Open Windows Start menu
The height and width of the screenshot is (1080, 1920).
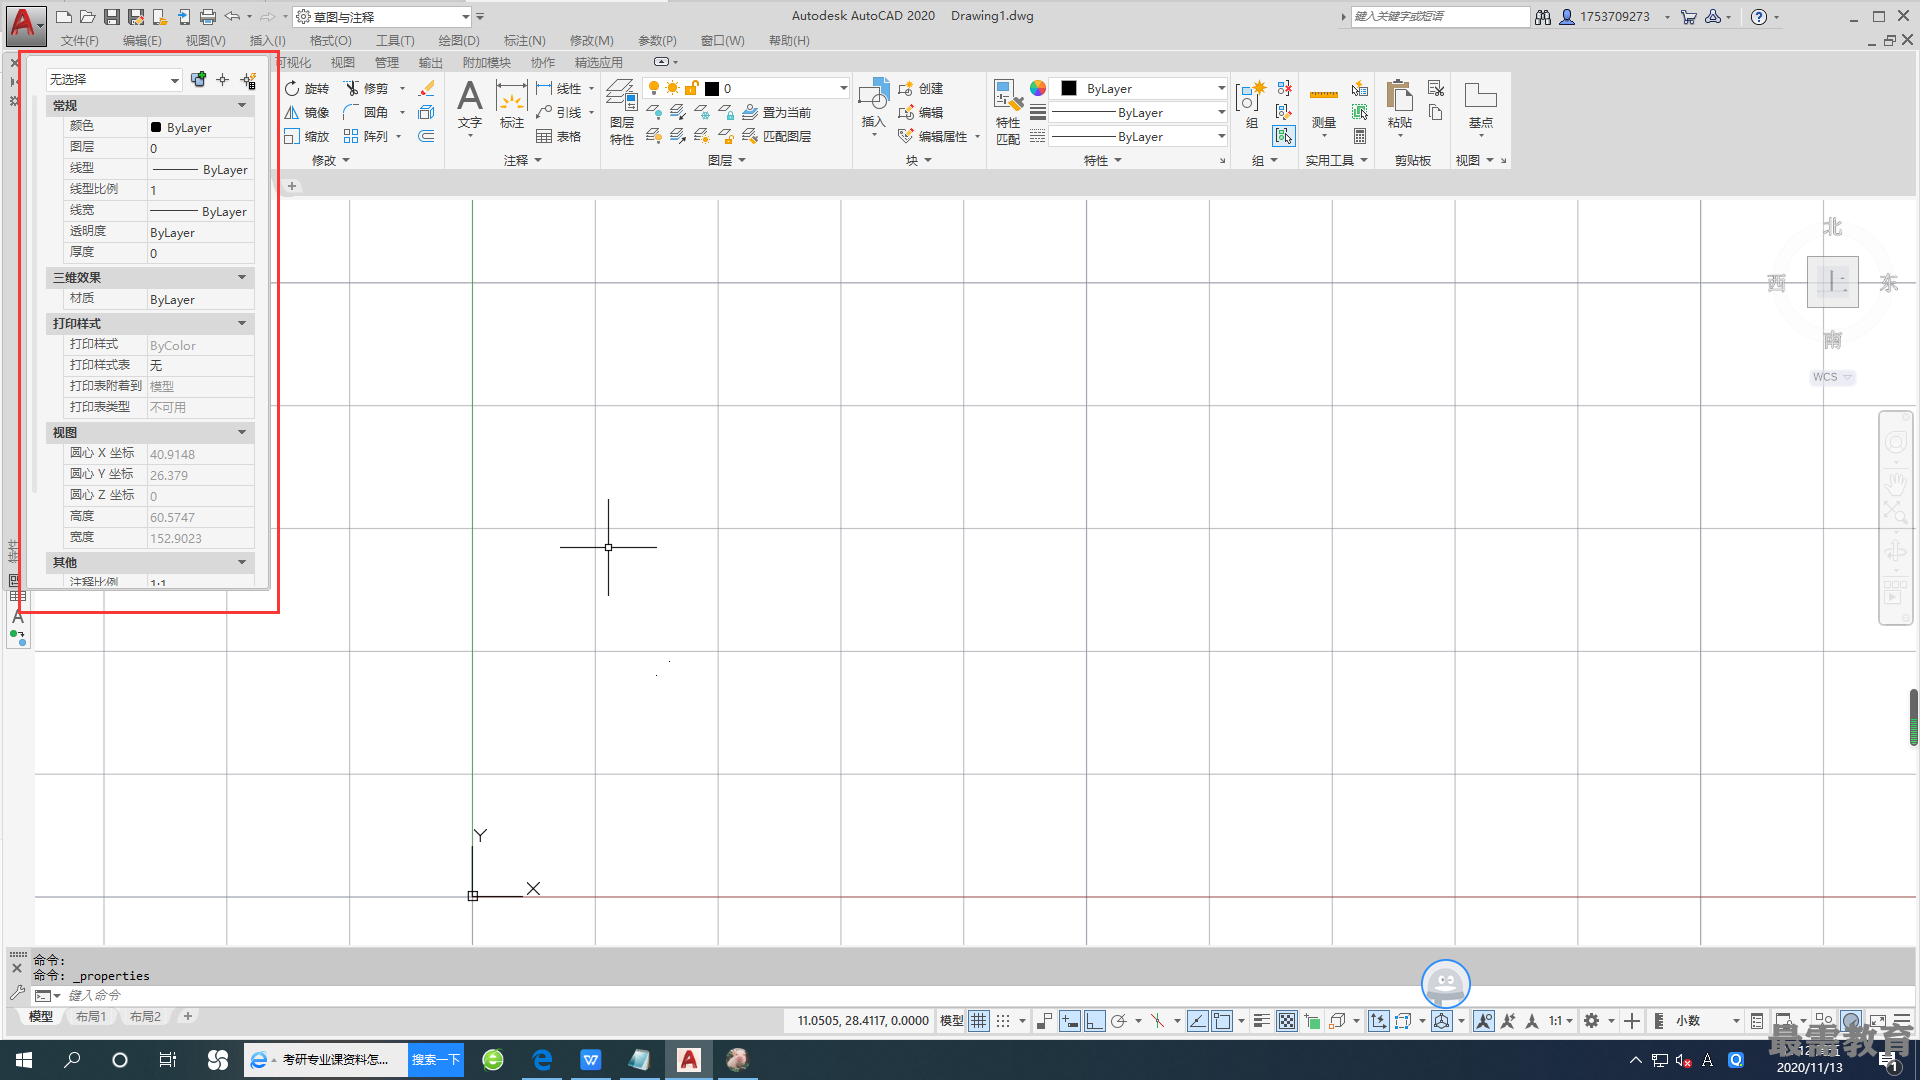[24, 1060]
